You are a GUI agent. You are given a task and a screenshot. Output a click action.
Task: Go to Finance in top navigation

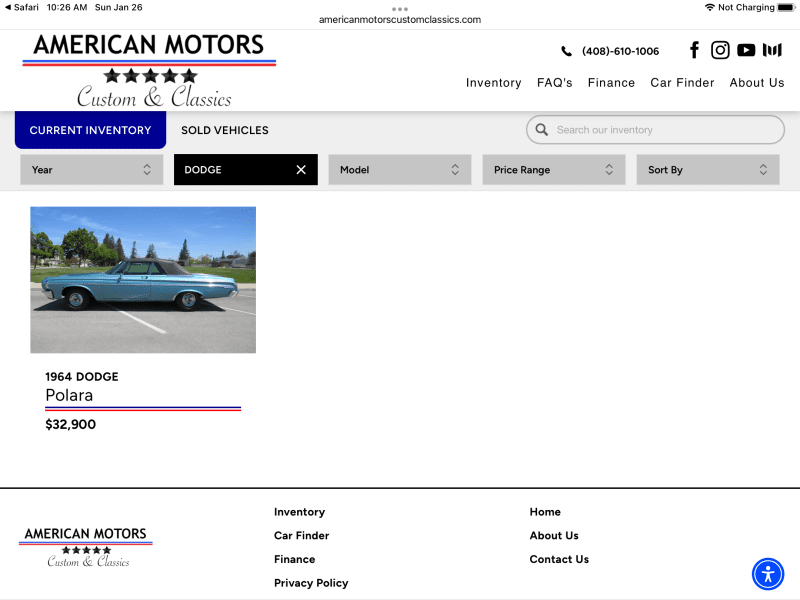click(x=611, y=83)
